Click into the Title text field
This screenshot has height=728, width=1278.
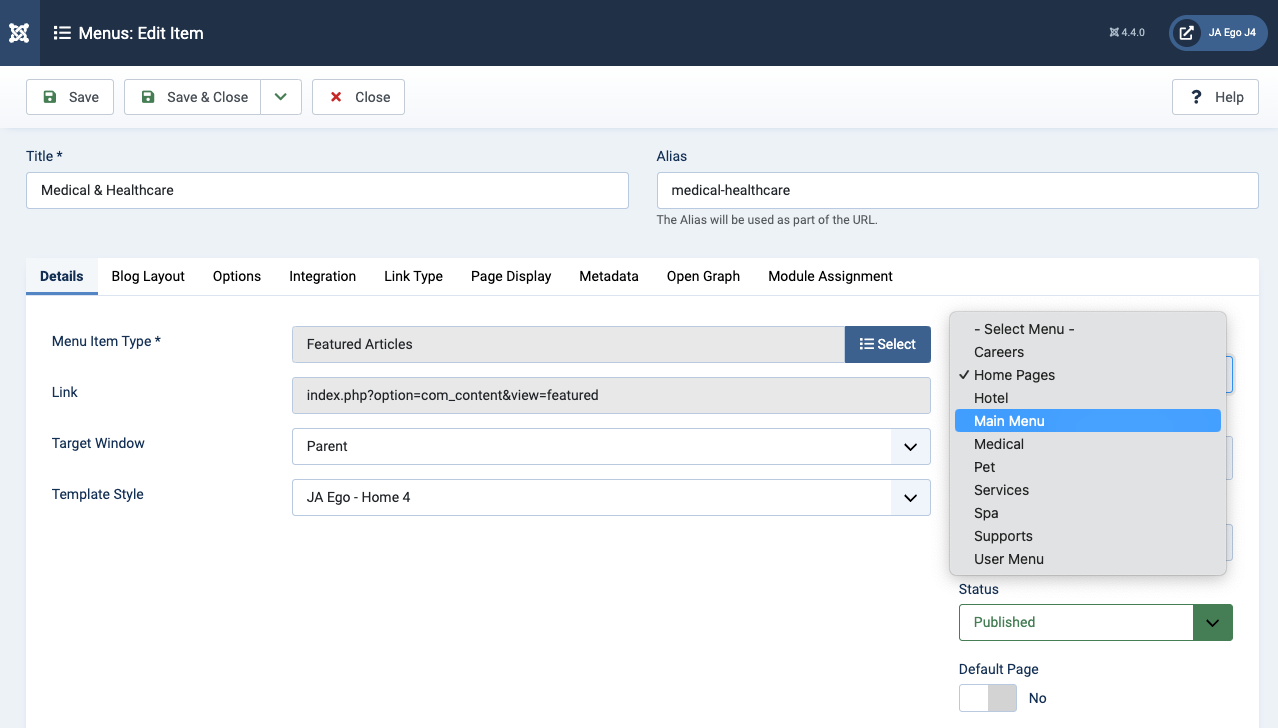click(x=327, y=190)
